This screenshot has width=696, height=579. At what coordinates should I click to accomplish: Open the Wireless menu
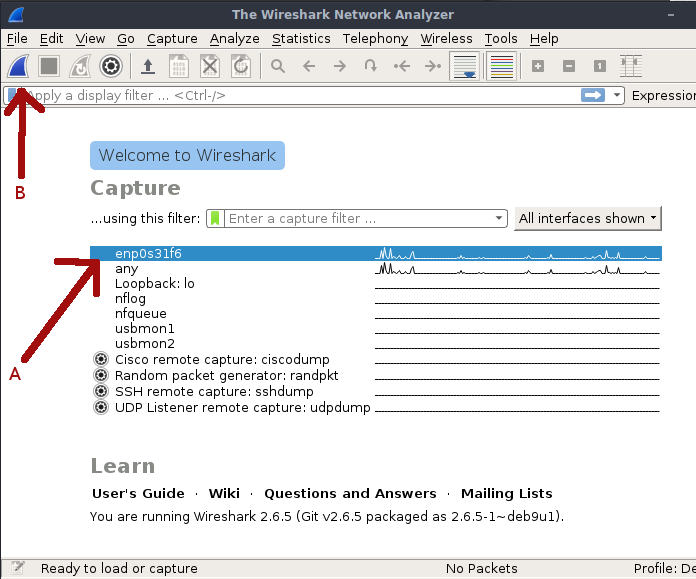tap(446, 39)
